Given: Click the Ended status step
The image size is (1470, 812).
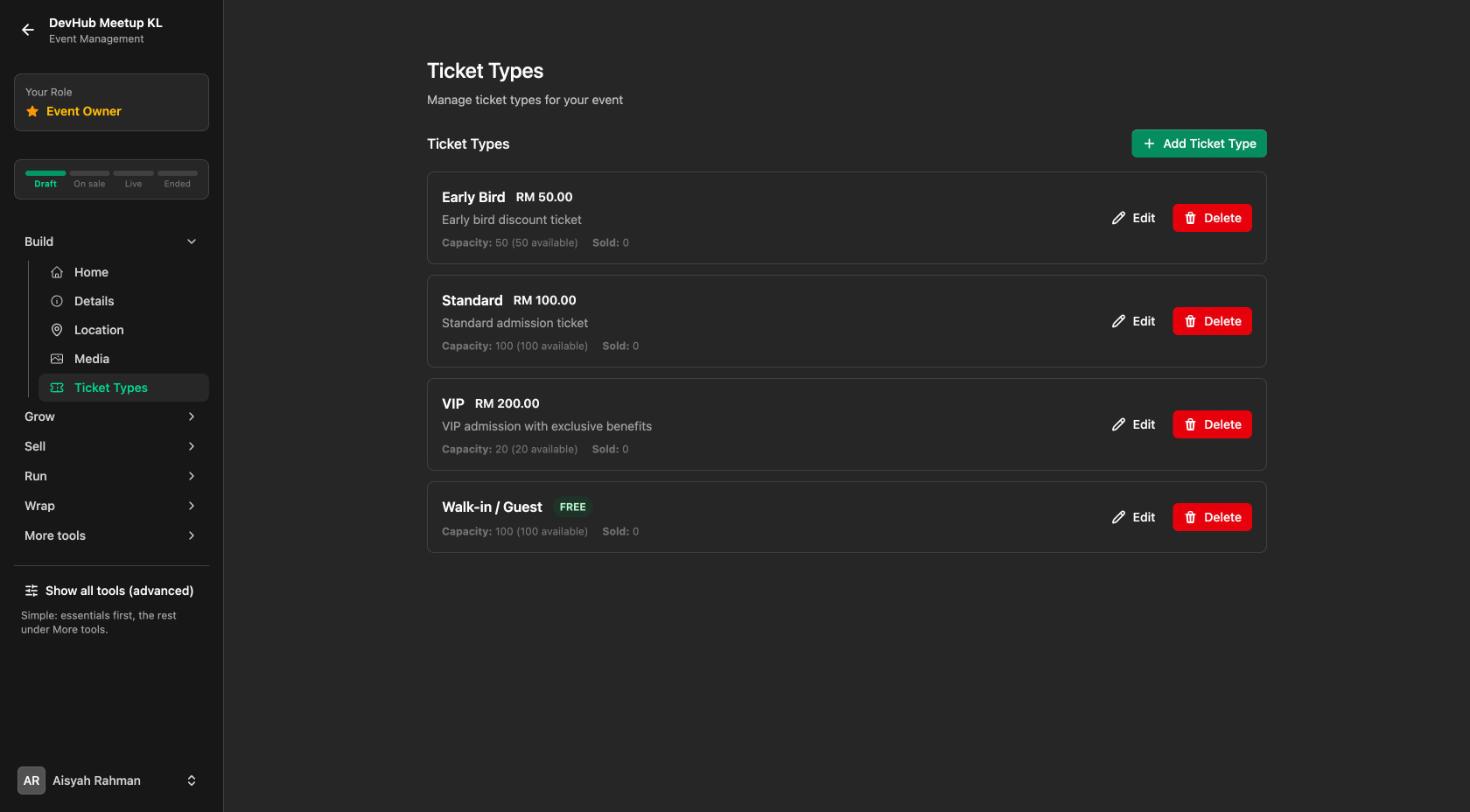Looking at the screenshot, I should point(177,179).
